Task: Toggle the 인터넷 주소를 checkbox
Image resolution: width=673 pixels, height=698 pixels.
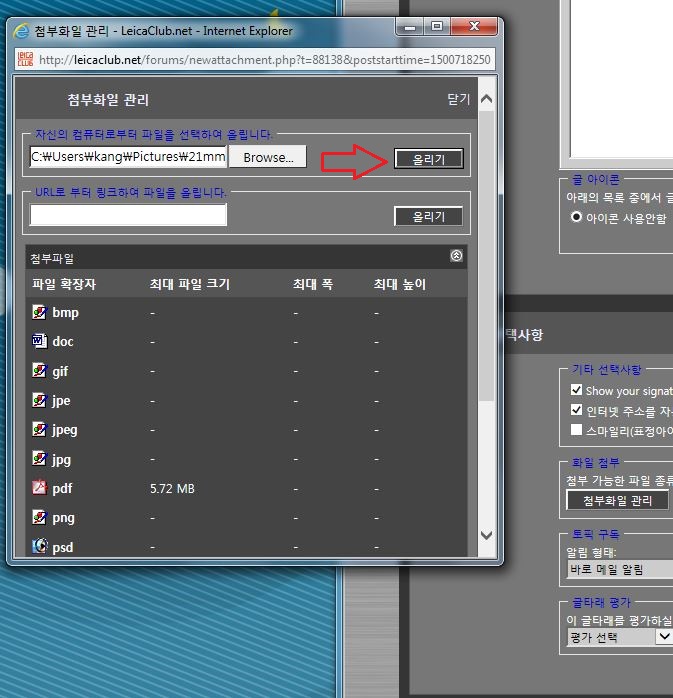Action: 576,410
